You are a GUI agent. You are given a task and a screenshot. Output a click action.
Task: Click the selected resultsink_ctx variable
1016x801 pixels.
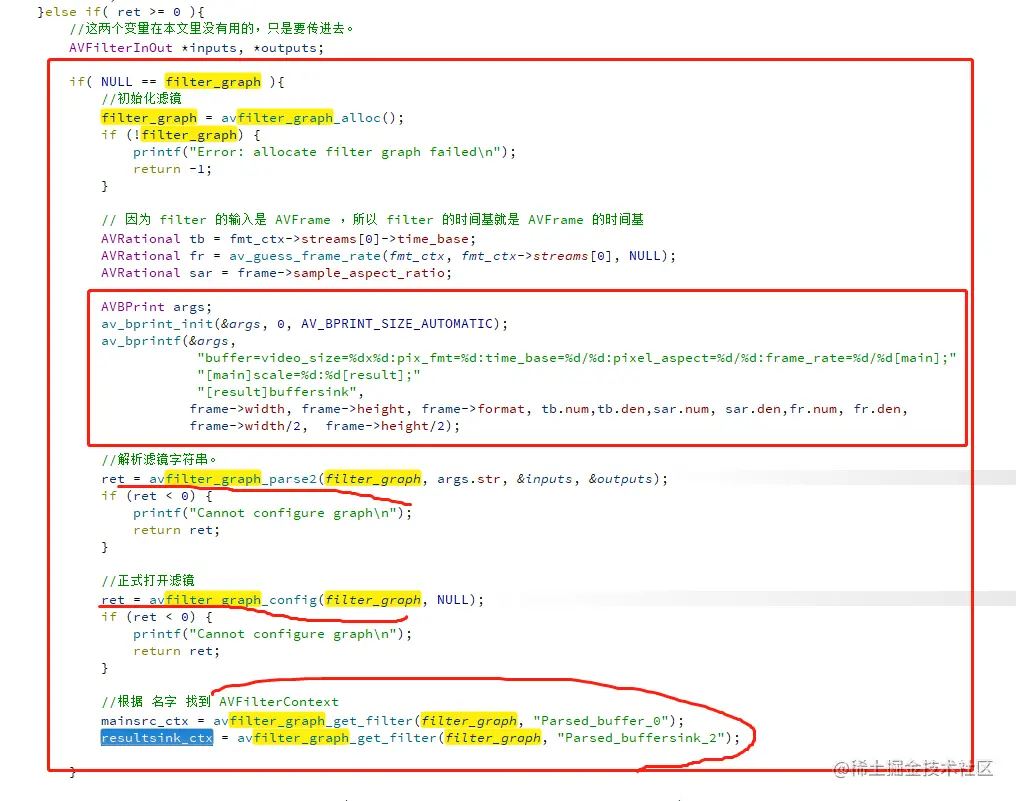[x=157, y=737]
